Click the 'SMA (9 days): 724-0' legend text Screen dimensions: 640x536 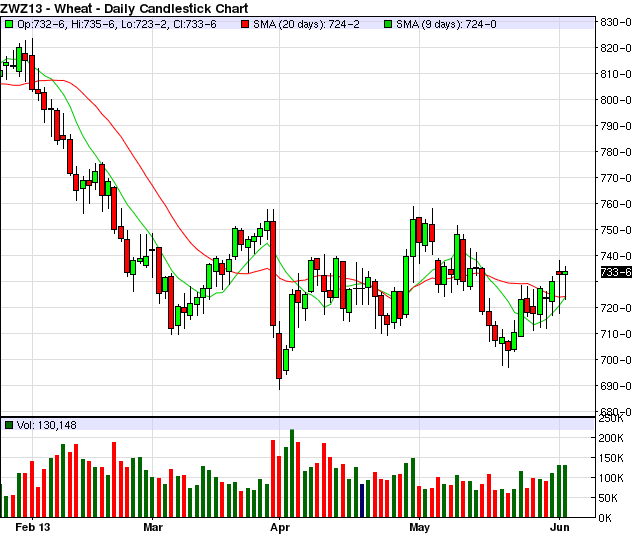tap(446, 24)
